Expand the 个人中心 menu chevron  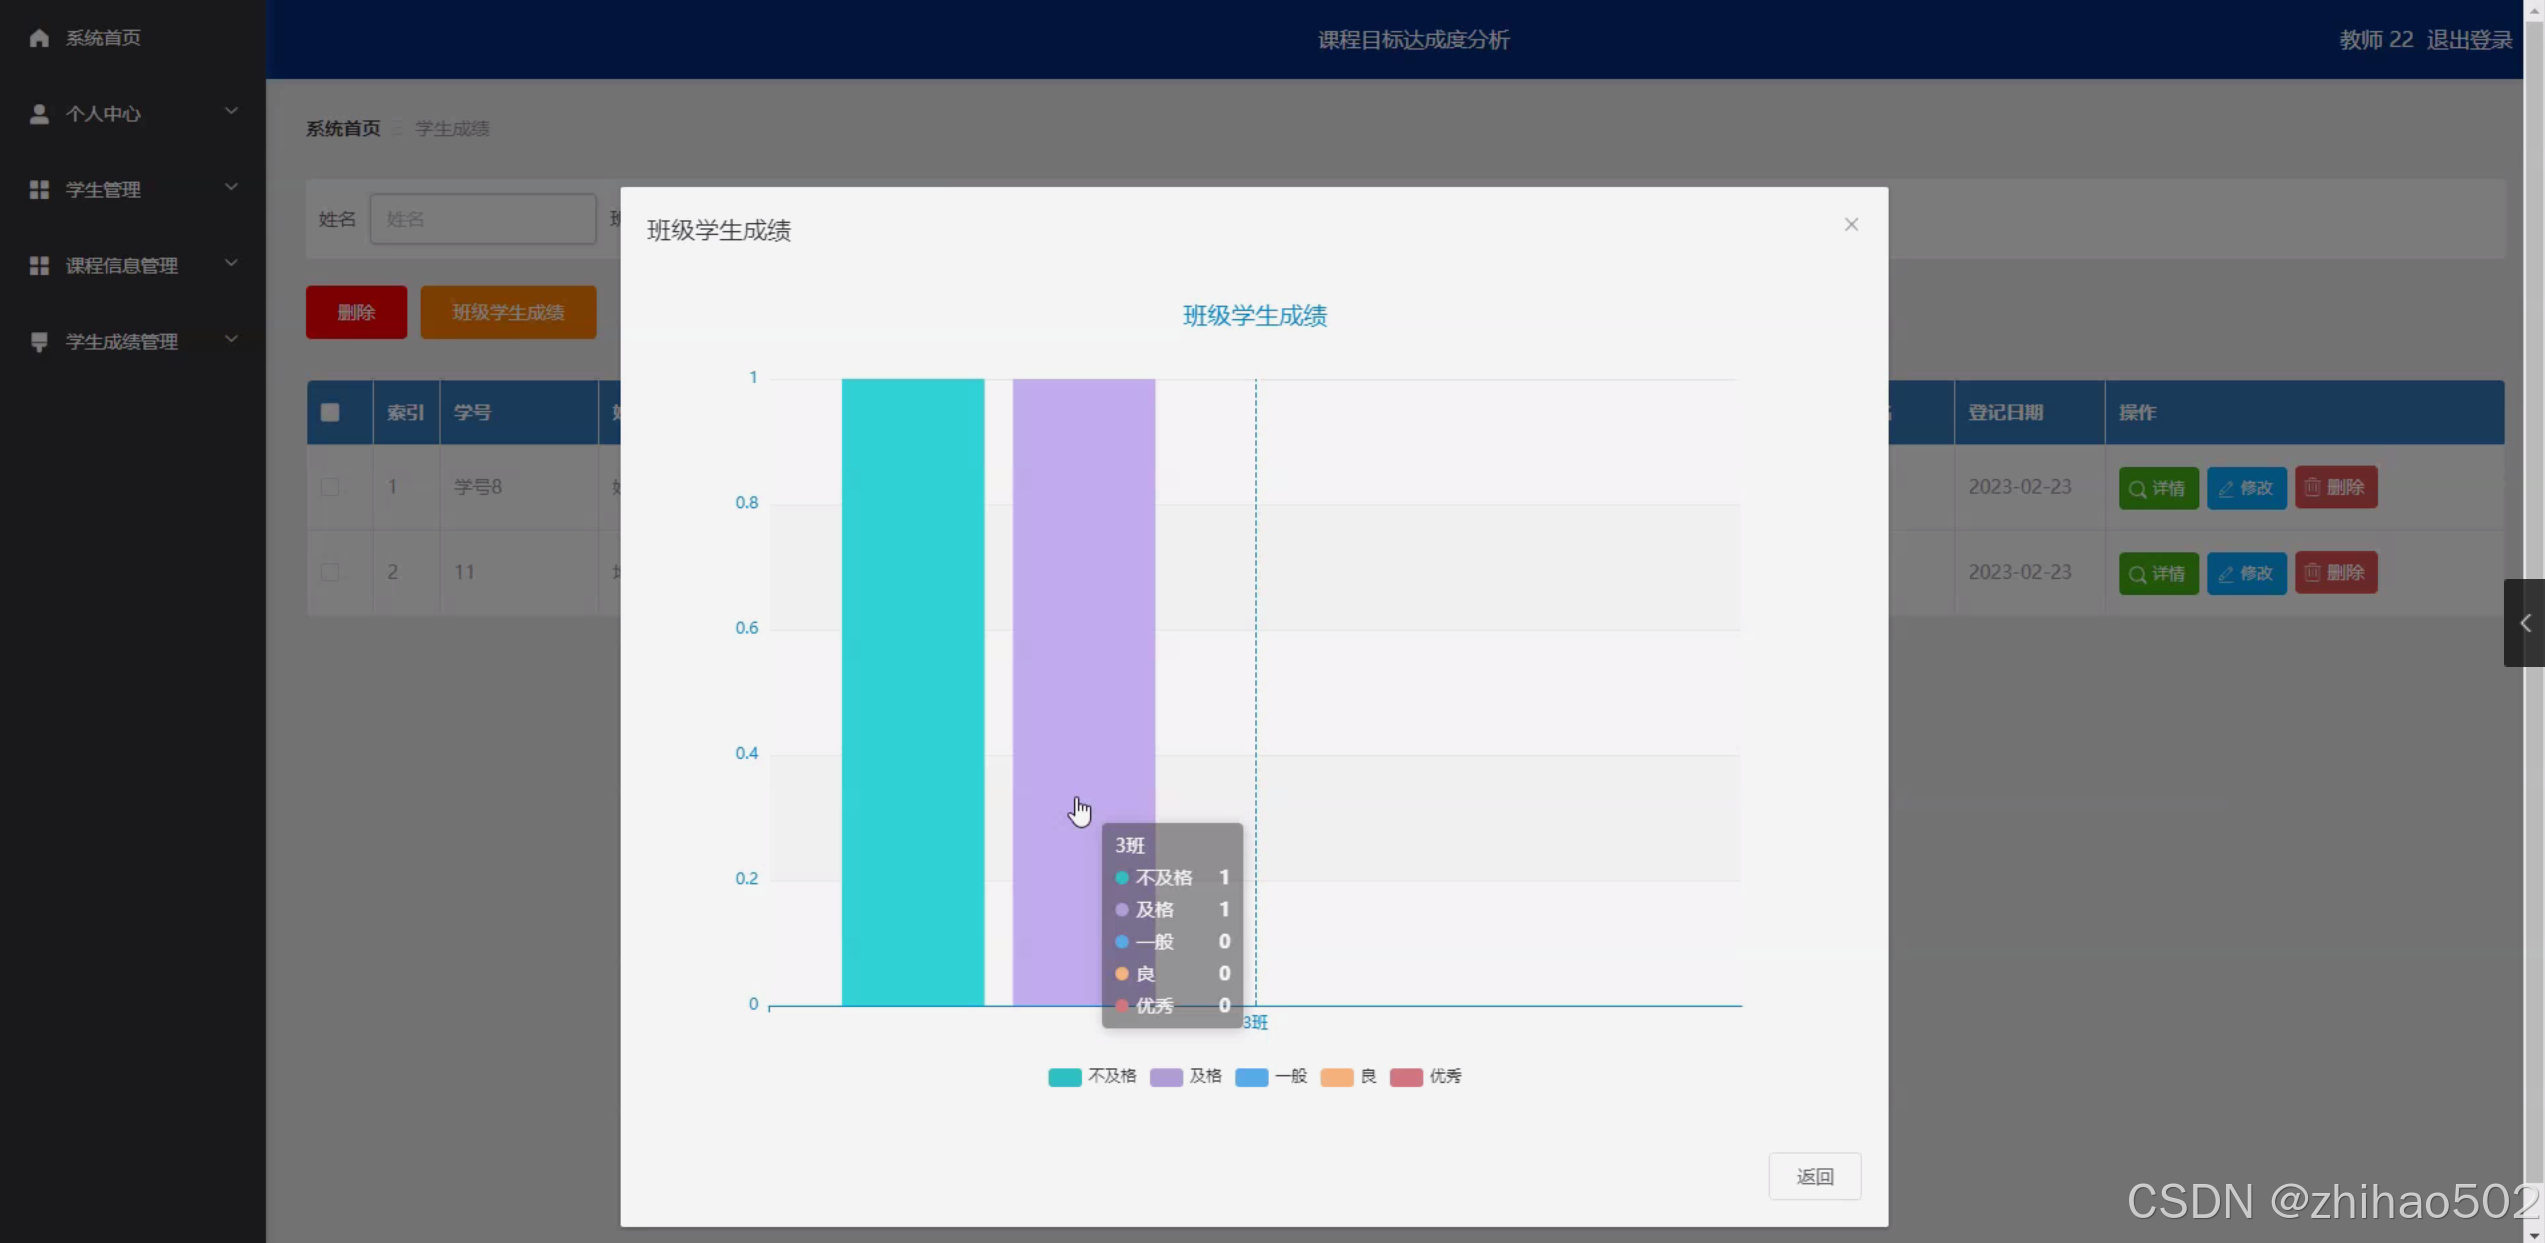231,111
